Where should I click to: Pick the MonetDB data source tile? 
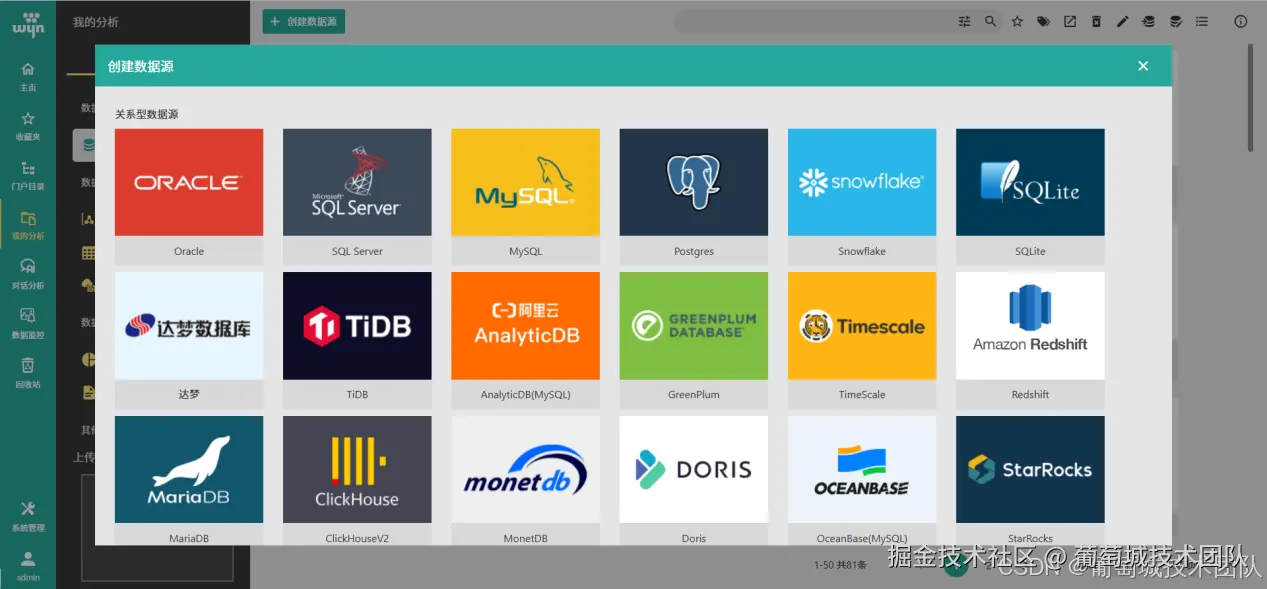(x=525, y=481)
